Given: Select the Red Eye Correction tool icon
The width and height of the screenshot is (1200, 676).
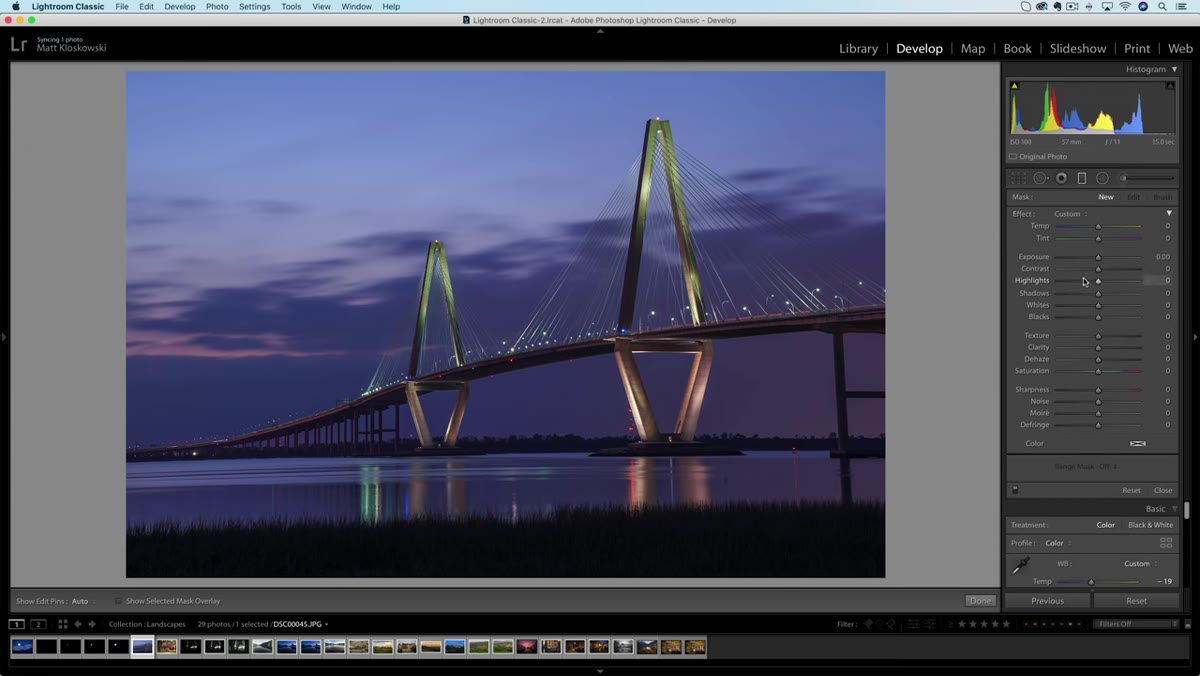Looking at the screenshot, I should [1061, 178].
